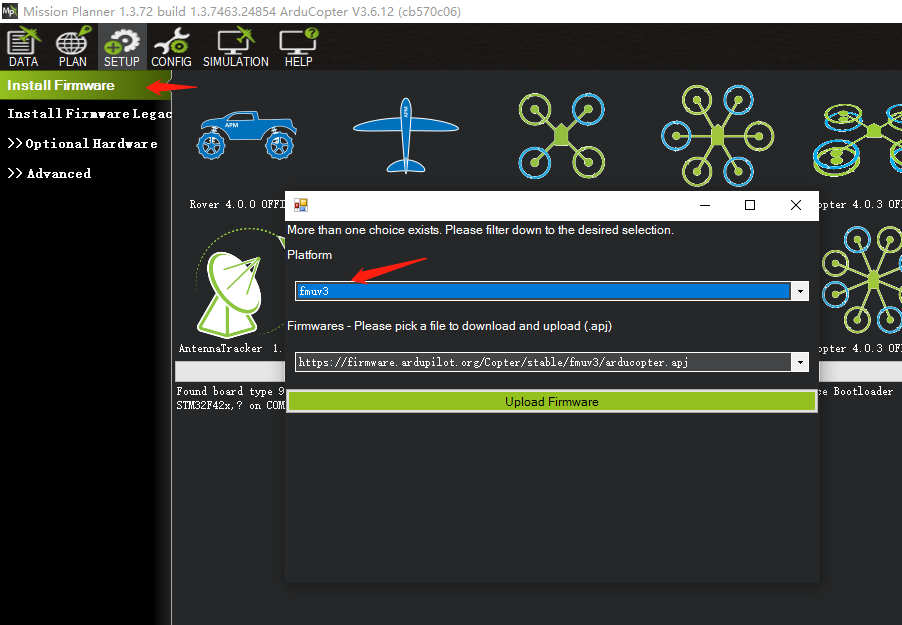Image resolution: width=902 pixels, height=625 pixels.
Task: Choose the octocopter firmware icon
Action: tap(862, 280)
